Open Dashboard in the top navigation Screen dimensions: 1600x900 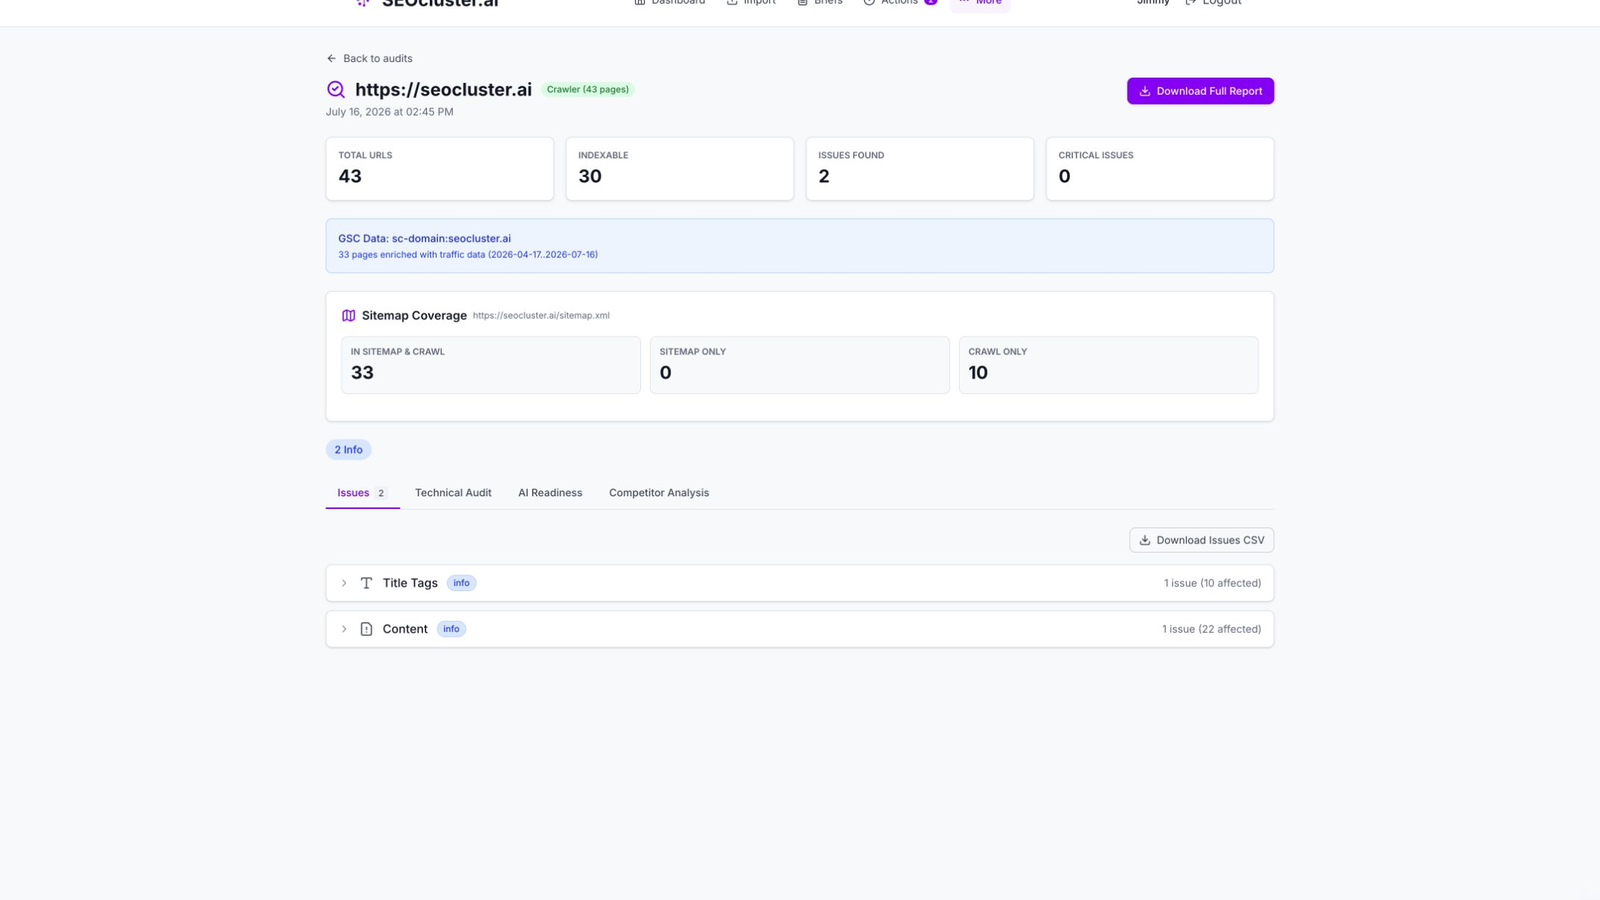(x=669, y=3)
